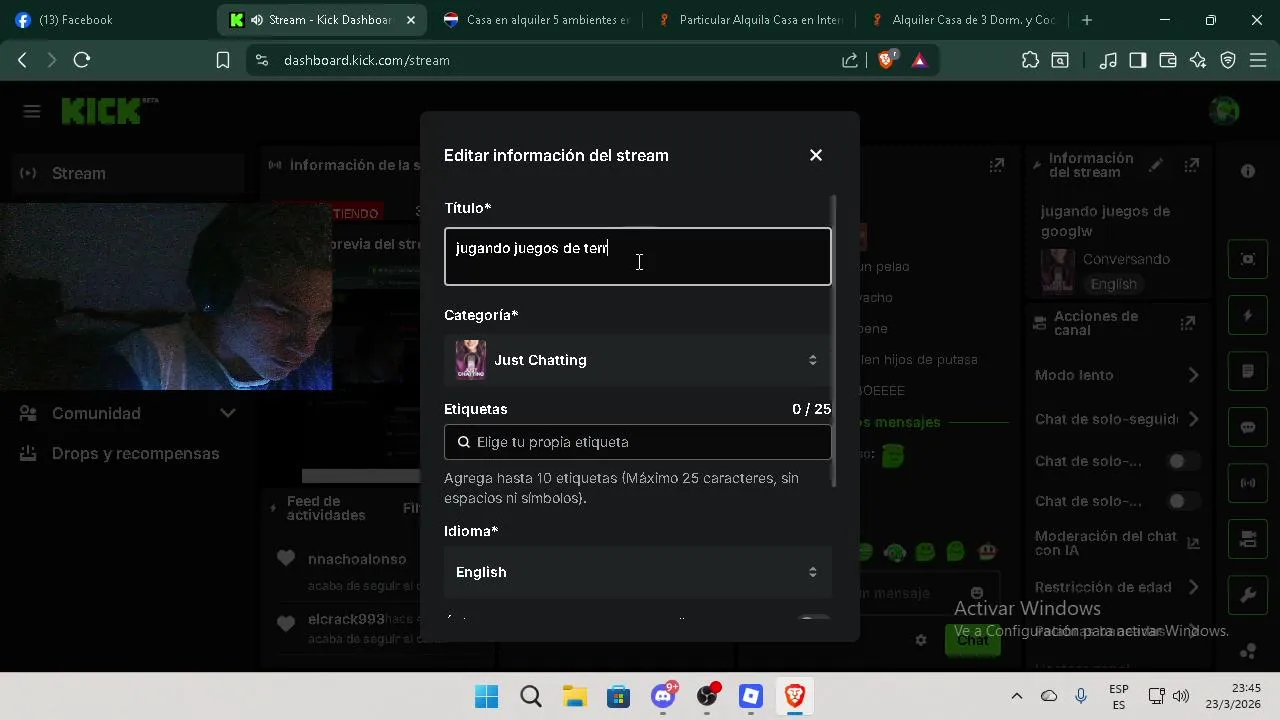Screen dimensions: 1280x720
Task: Click the Just Chatting category thumbnail
Action: coord(470,360)
